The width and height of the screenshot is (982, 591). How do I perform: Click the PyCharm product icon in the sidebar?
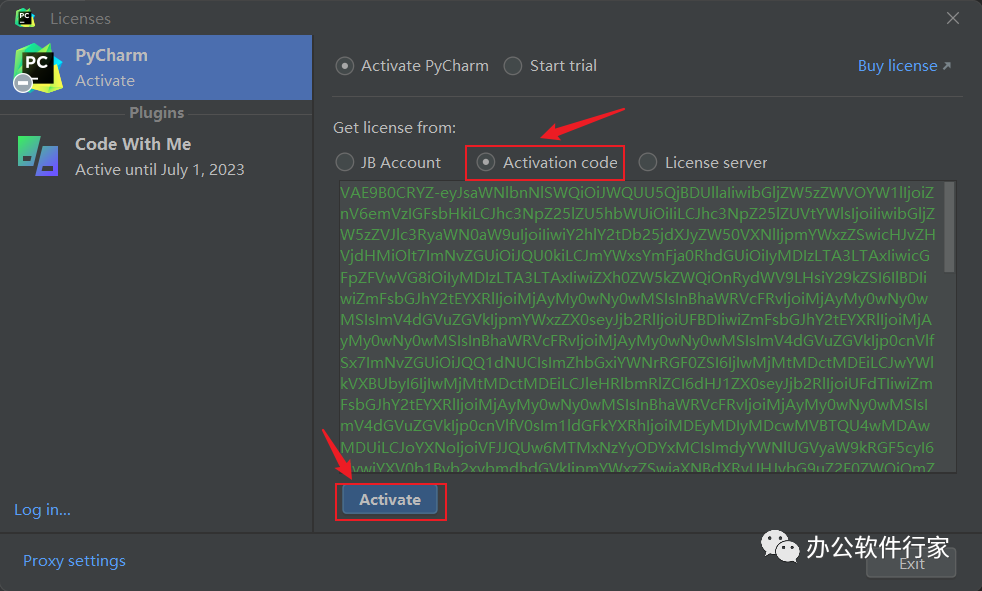37,68
